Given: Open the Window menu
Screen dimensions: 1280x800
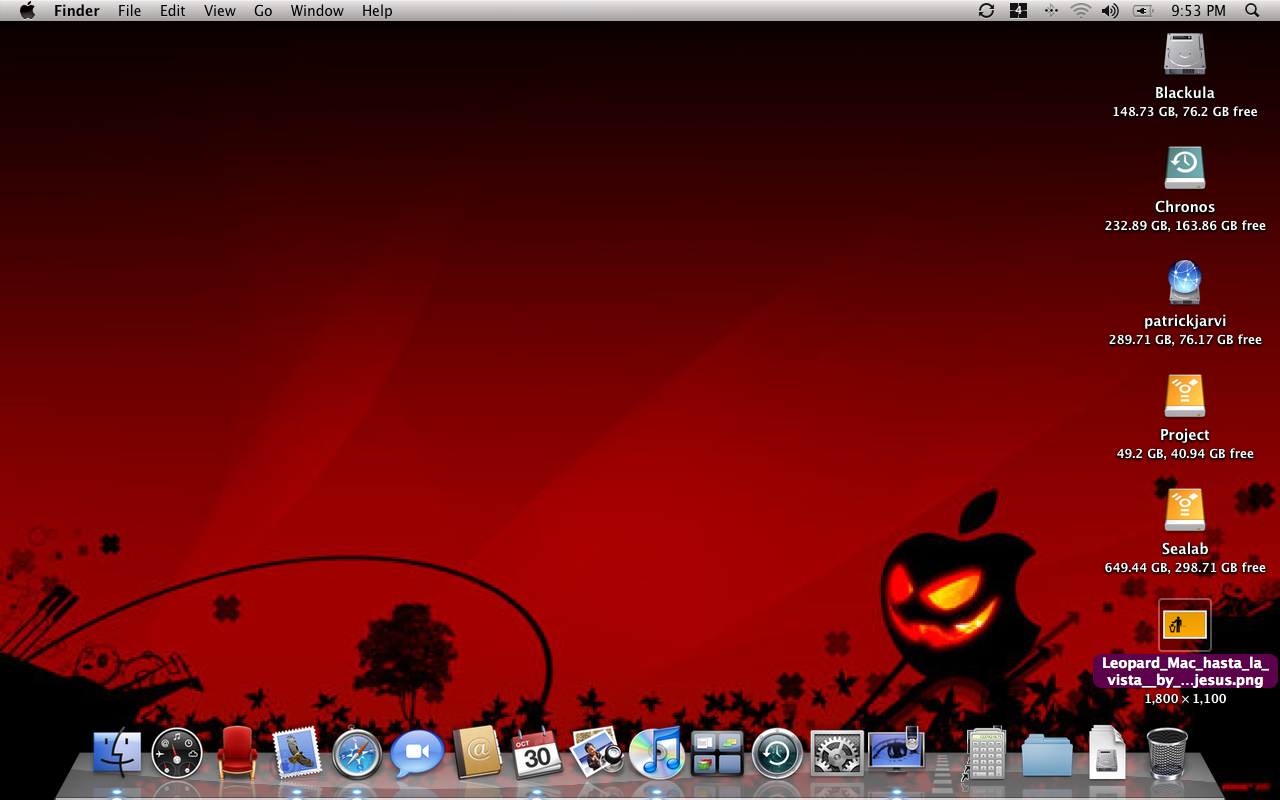Looking at the screenshot, I should click(317, 11).
